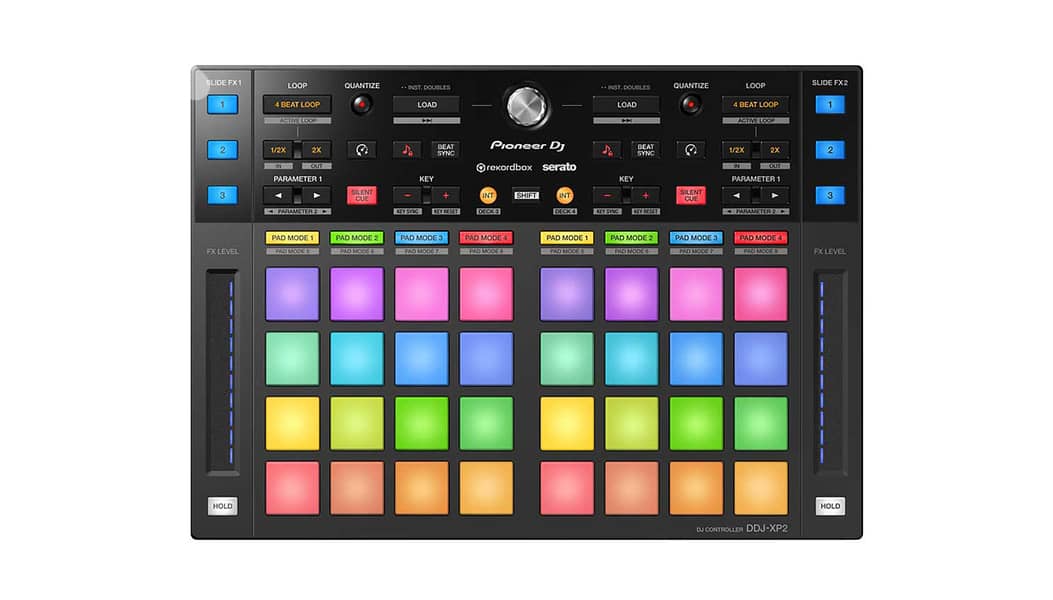
Task: Enable right deck Silent Cue
Action: (x=691, y=196)
